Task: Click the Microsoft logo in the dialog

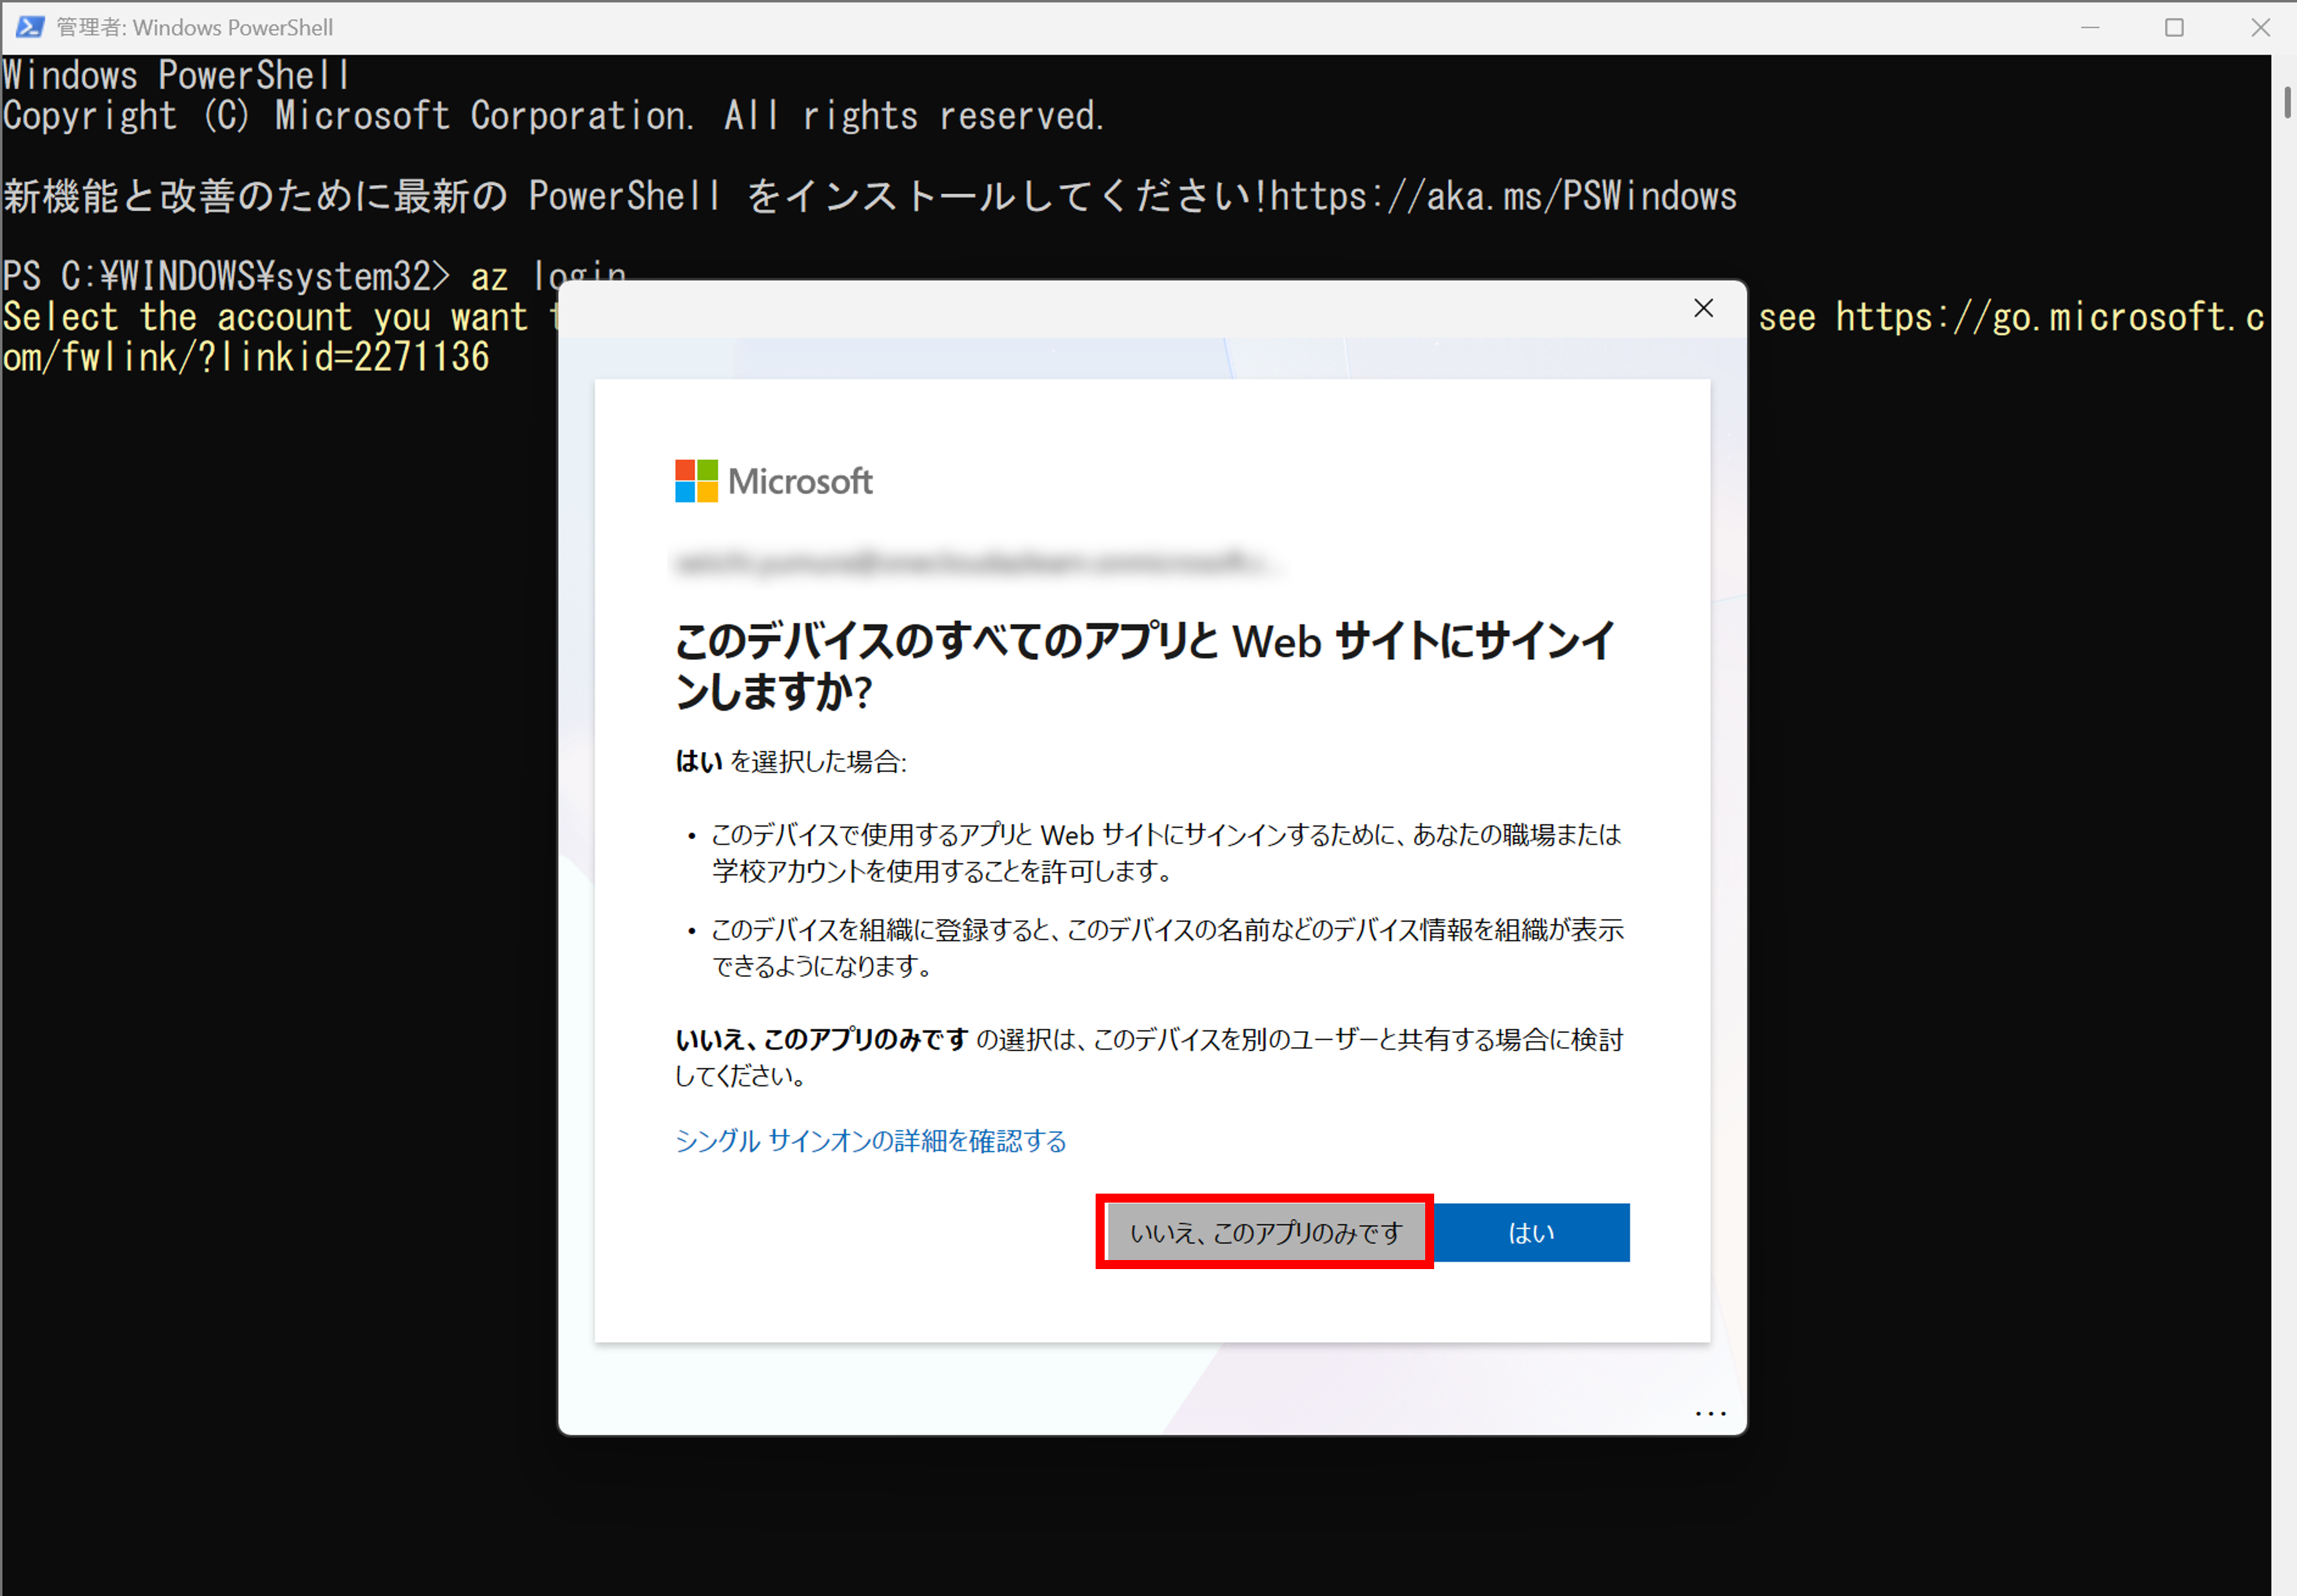Action: click(774, 481)
